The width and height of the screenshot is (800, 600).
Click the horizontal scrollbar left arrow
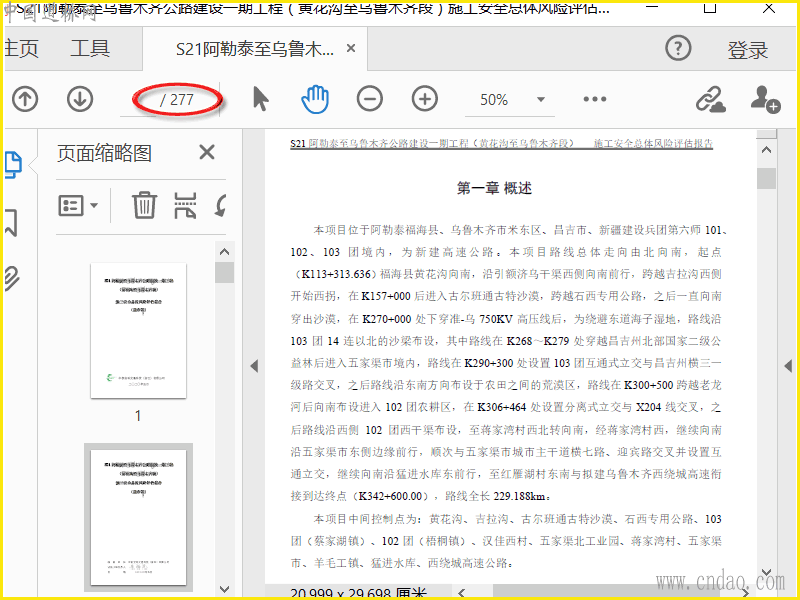[461, 593]
